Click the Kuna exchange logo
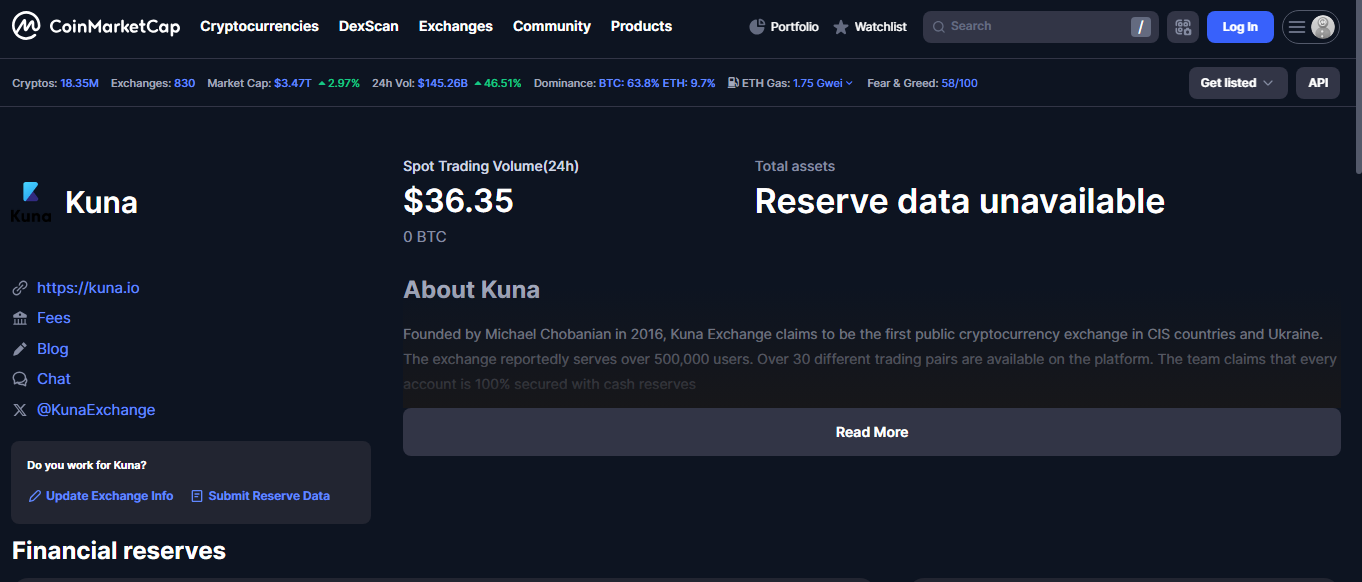 [x=31, y=202]
